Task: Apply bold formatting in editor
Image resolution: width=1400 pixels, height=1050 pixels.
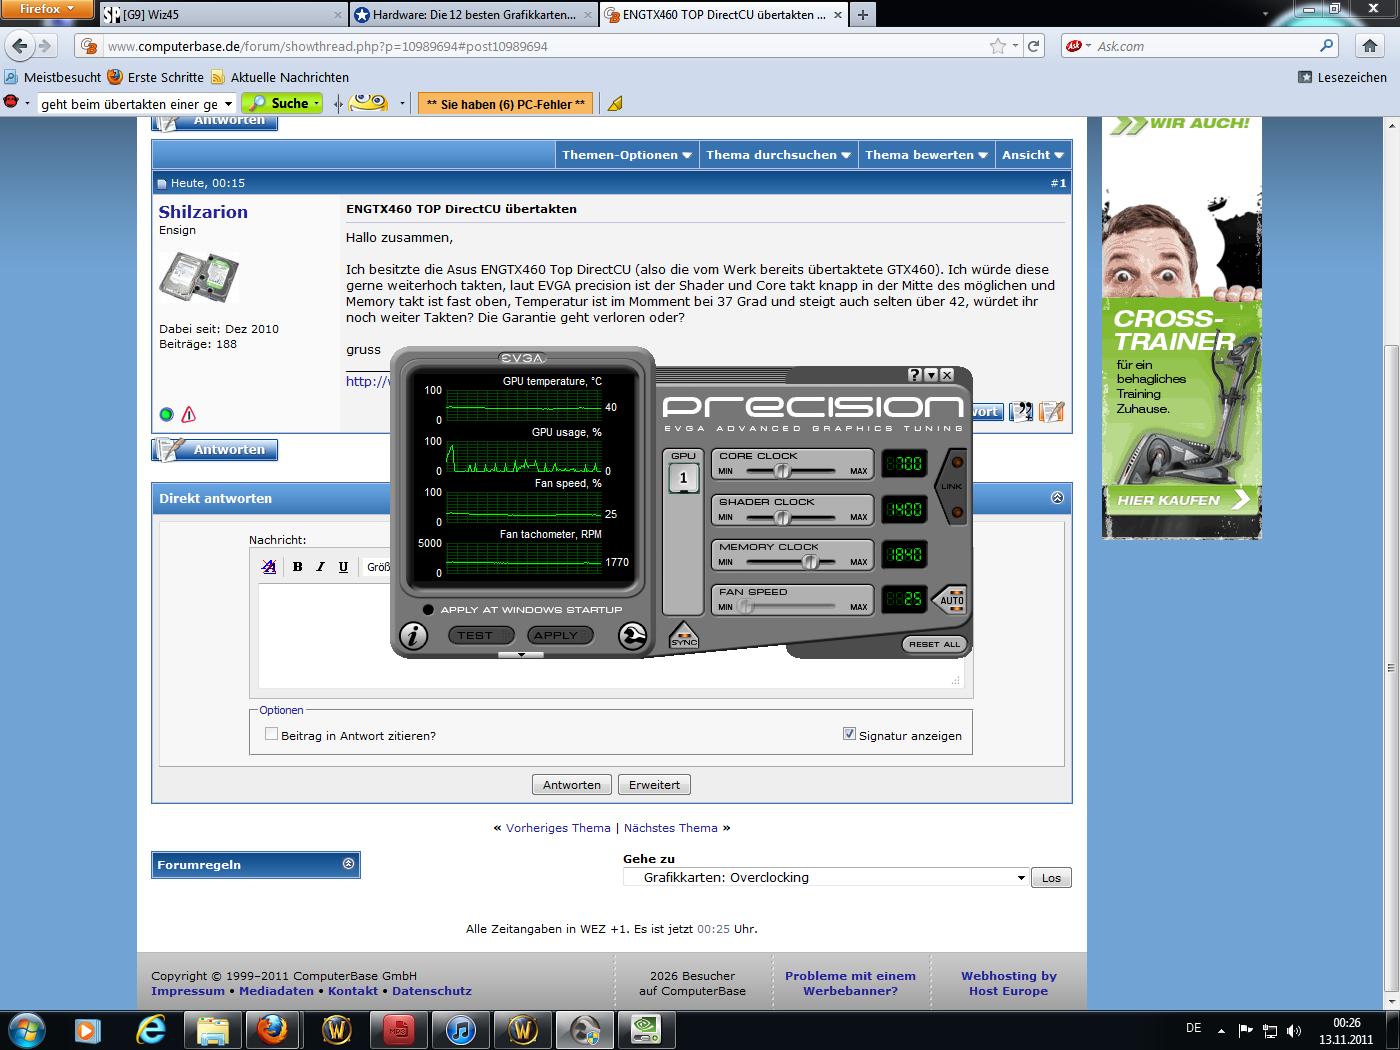Action: (297, 567)
